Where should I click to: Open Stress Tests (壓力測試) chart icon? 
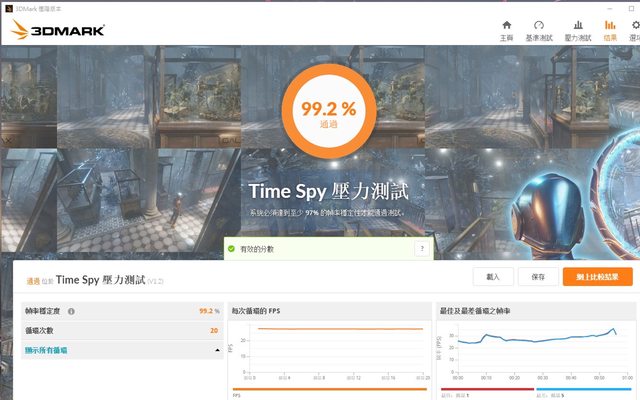tap(578, 25)
